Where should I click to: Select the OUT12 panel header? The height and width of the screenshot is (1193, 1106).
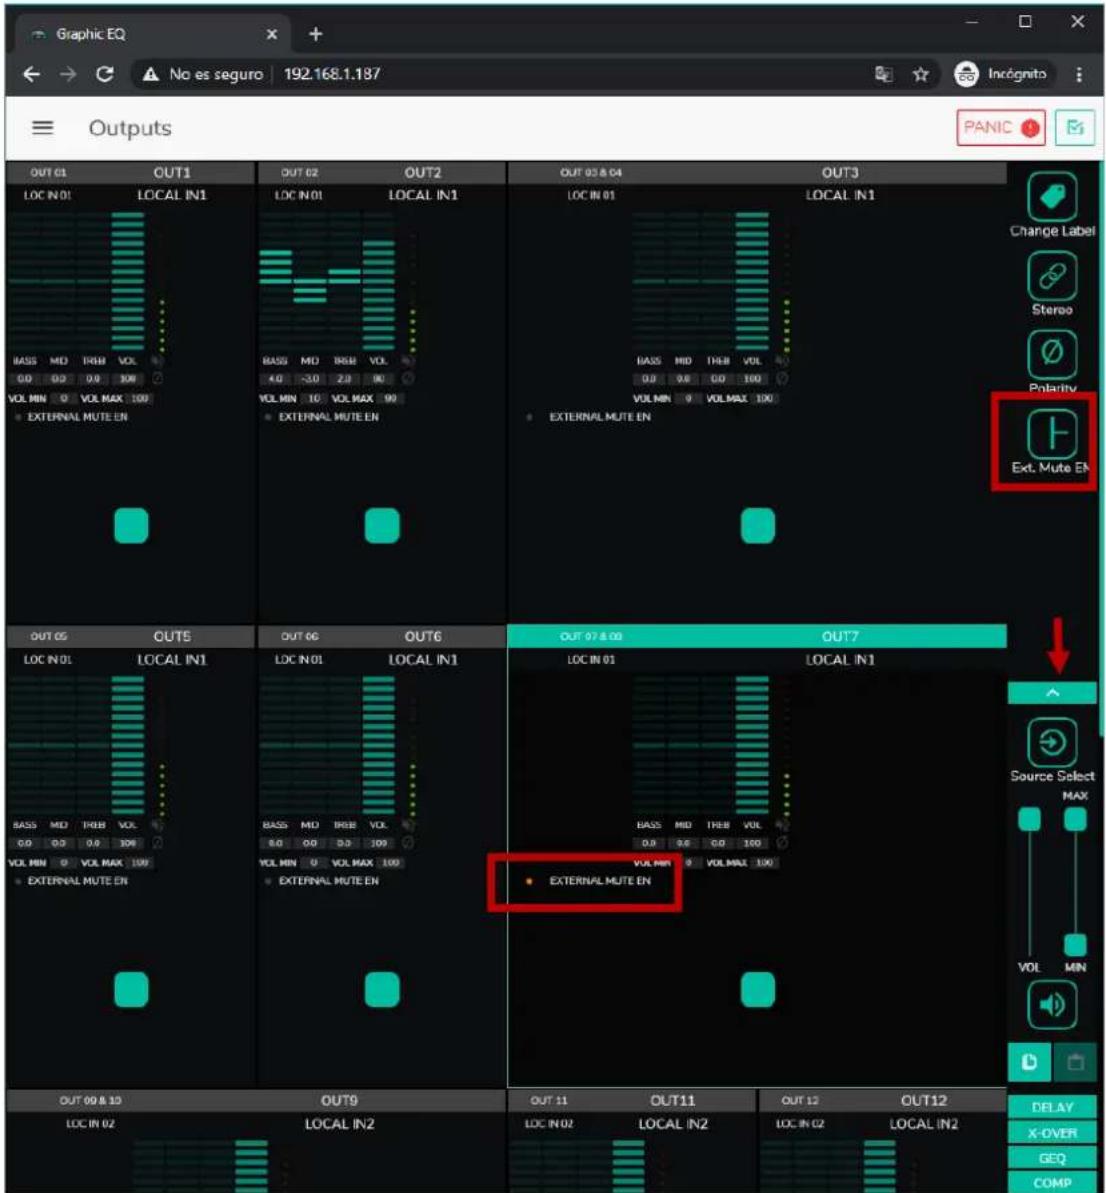(883, 1100)
